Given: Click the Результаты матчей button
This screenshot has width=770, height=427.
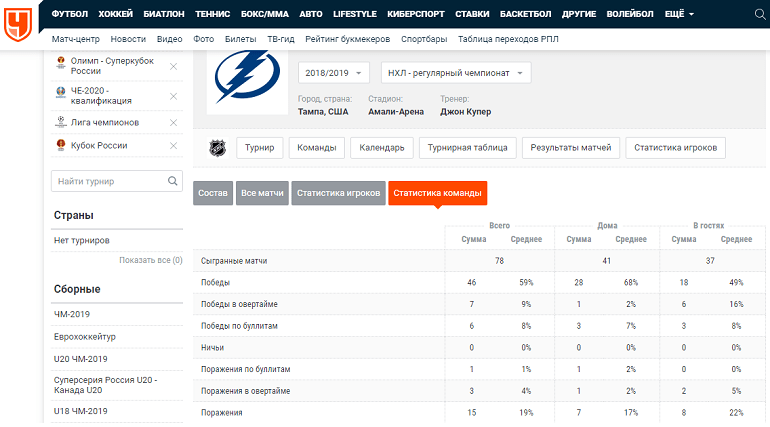Looking at the screenshot, I should click(x=571, y=148).
